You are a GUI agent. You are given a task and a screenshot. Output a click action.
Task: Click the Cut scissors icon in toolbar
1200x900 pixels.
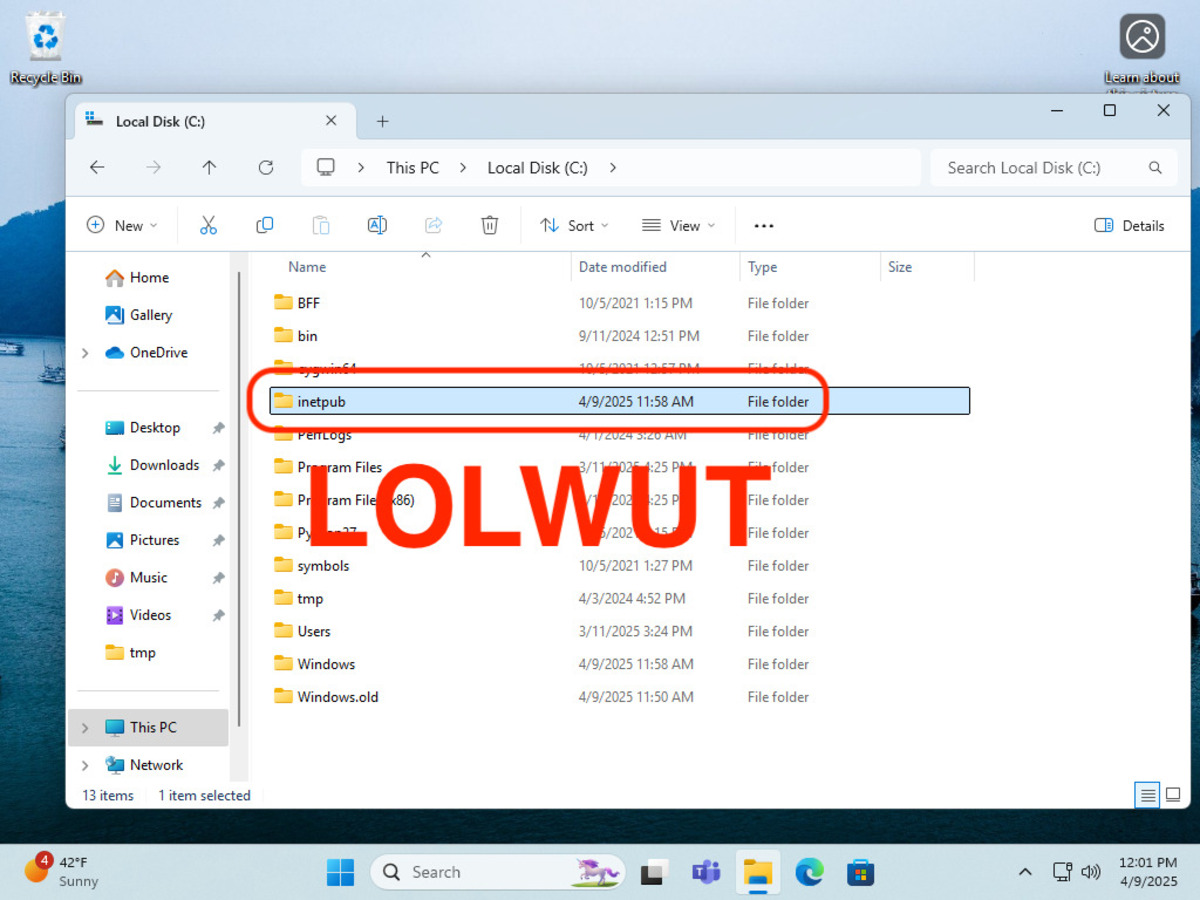coord(208,225)
